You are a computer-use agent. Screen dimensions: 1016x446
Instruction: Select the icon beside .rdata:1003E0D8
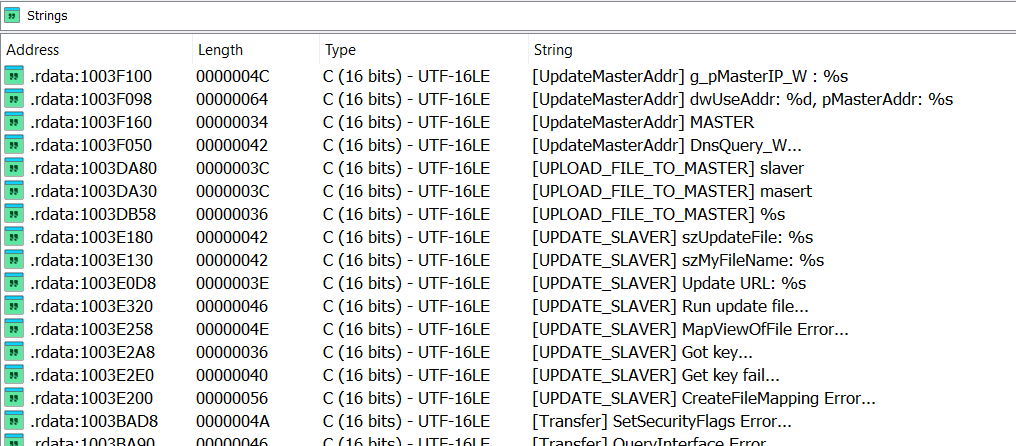(x=14, y=283)
